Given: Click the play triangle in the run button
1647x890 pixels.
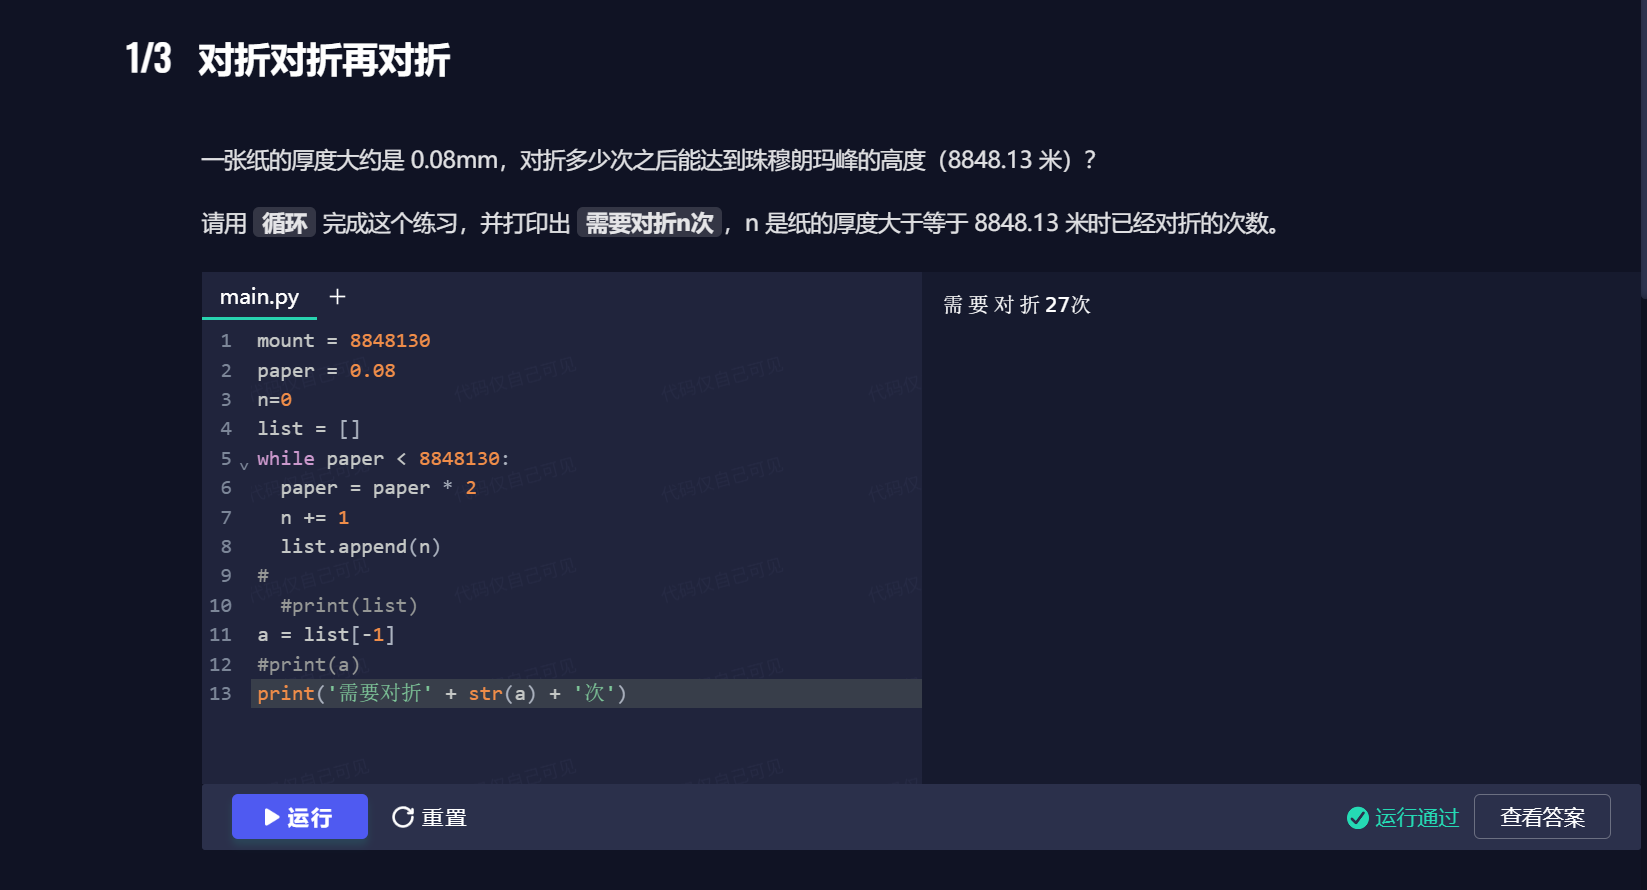Looking at the screenshot, I should pyautogui.click(x=272, y=817).
